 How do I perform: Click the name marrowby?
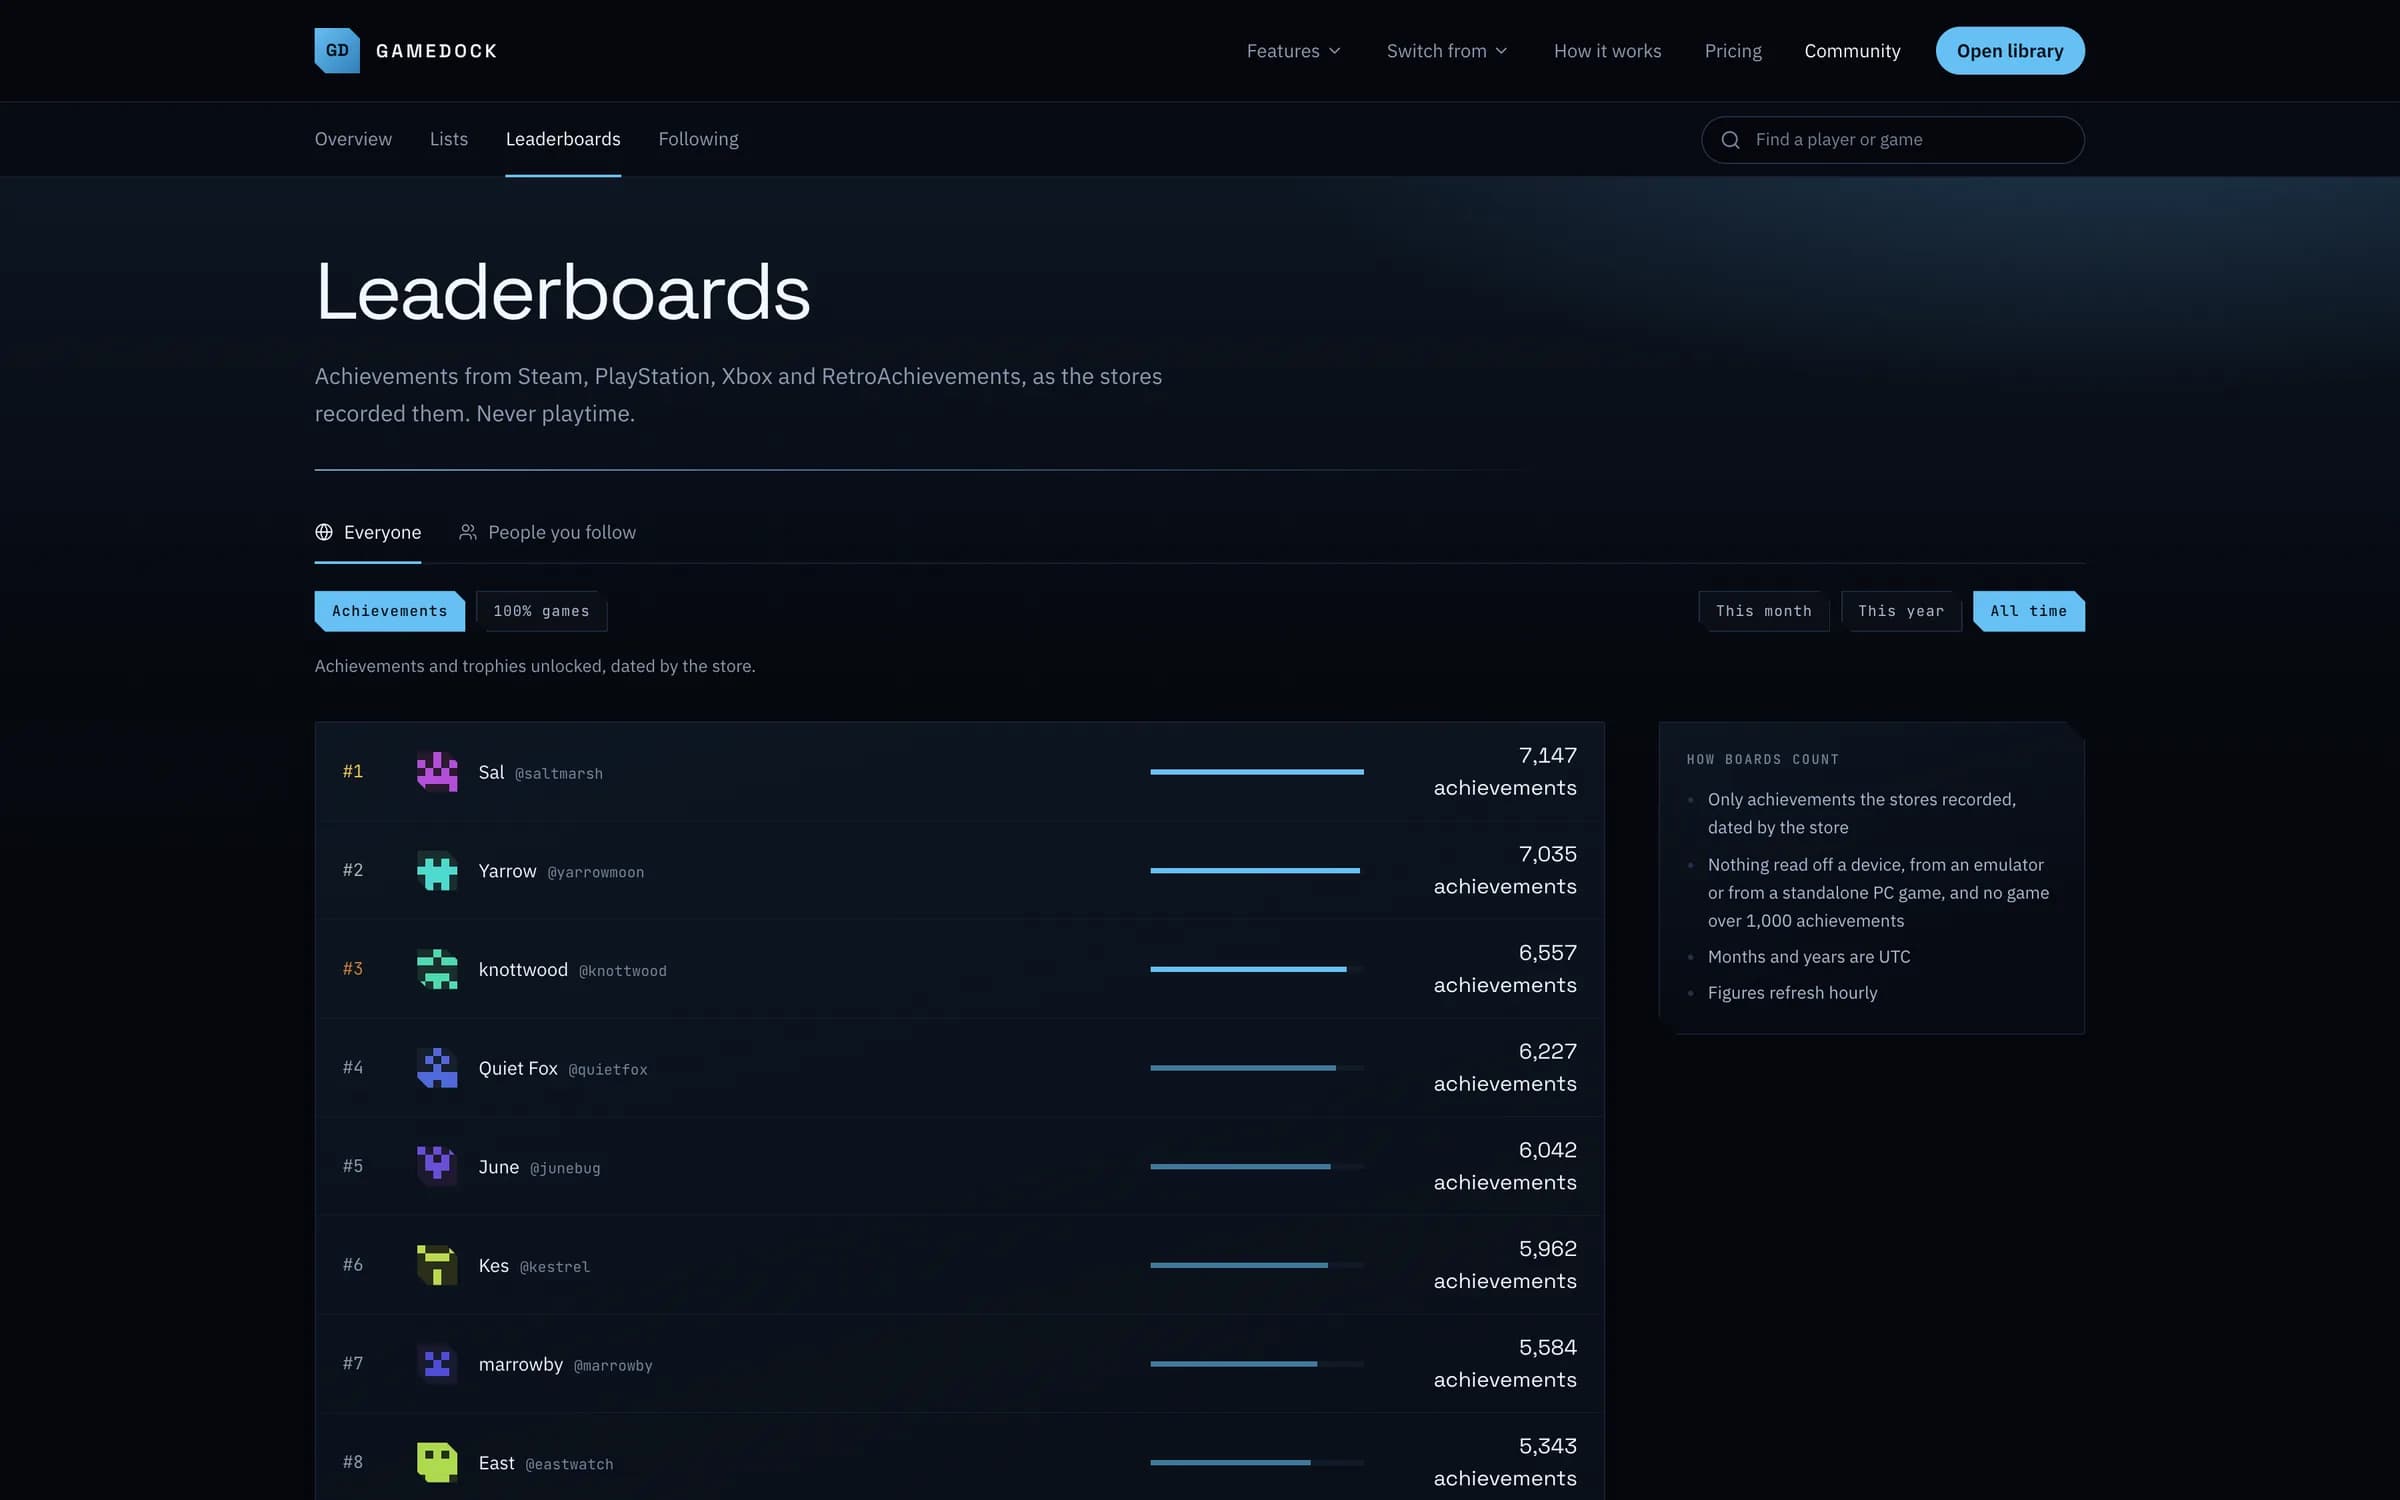point(521,1364)
